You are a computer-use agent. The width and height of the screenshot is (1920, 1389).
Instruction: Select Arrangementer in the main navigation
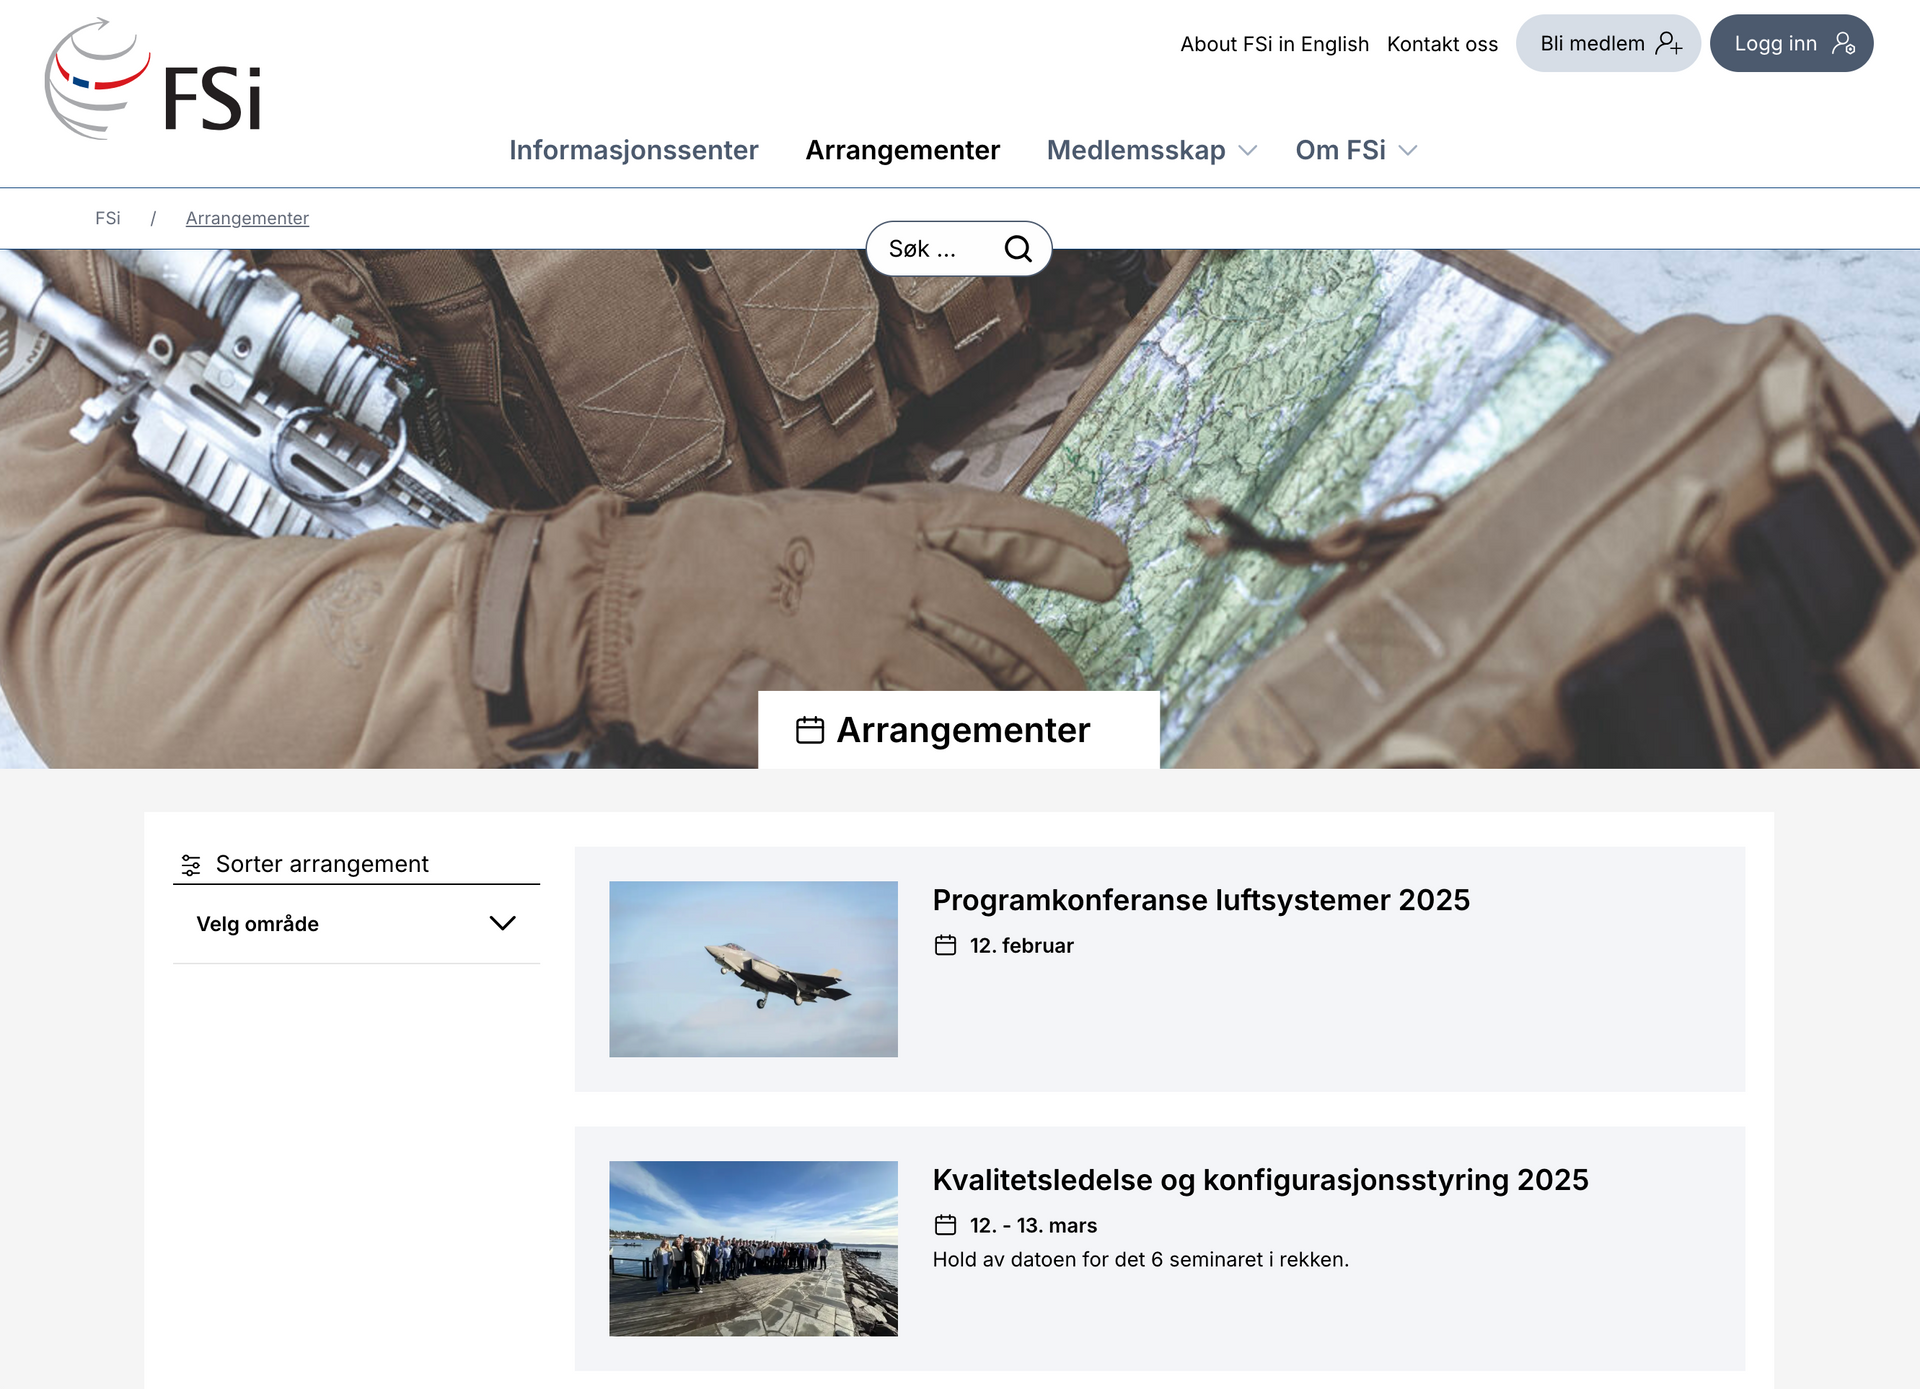[902, 150]
